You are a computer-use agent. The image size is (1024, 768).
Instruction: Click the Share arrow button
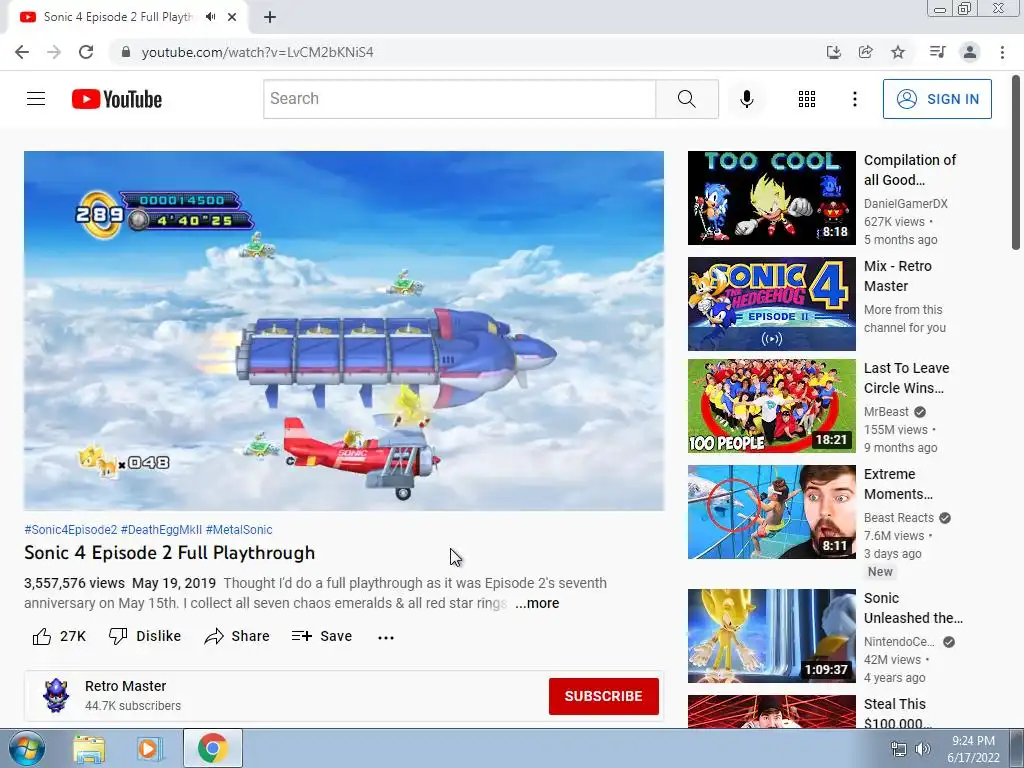point(236,636)
